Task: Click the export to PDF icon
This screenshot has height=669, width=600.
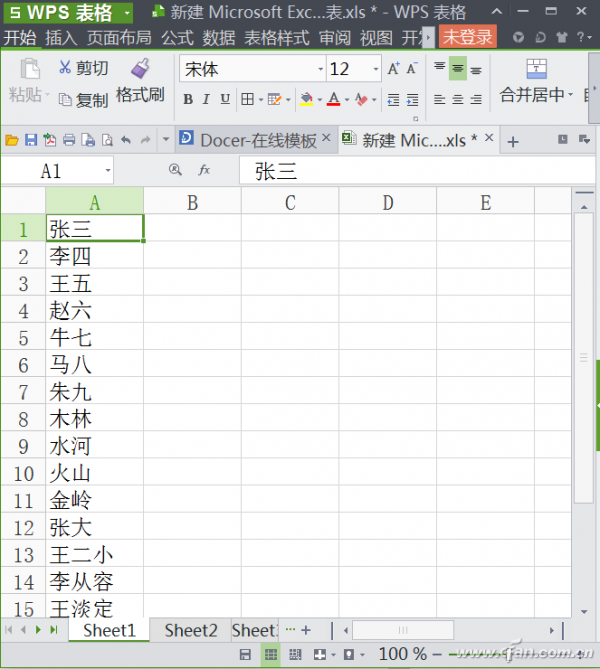Action: [50, 140]
